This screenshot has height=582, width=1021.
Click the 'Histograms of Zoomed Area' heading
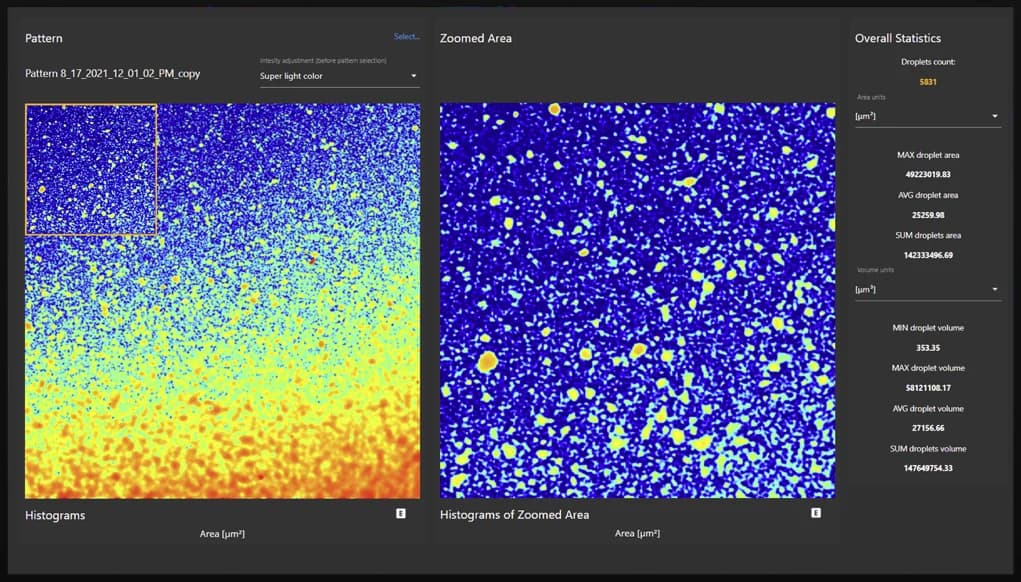point(514,514)
